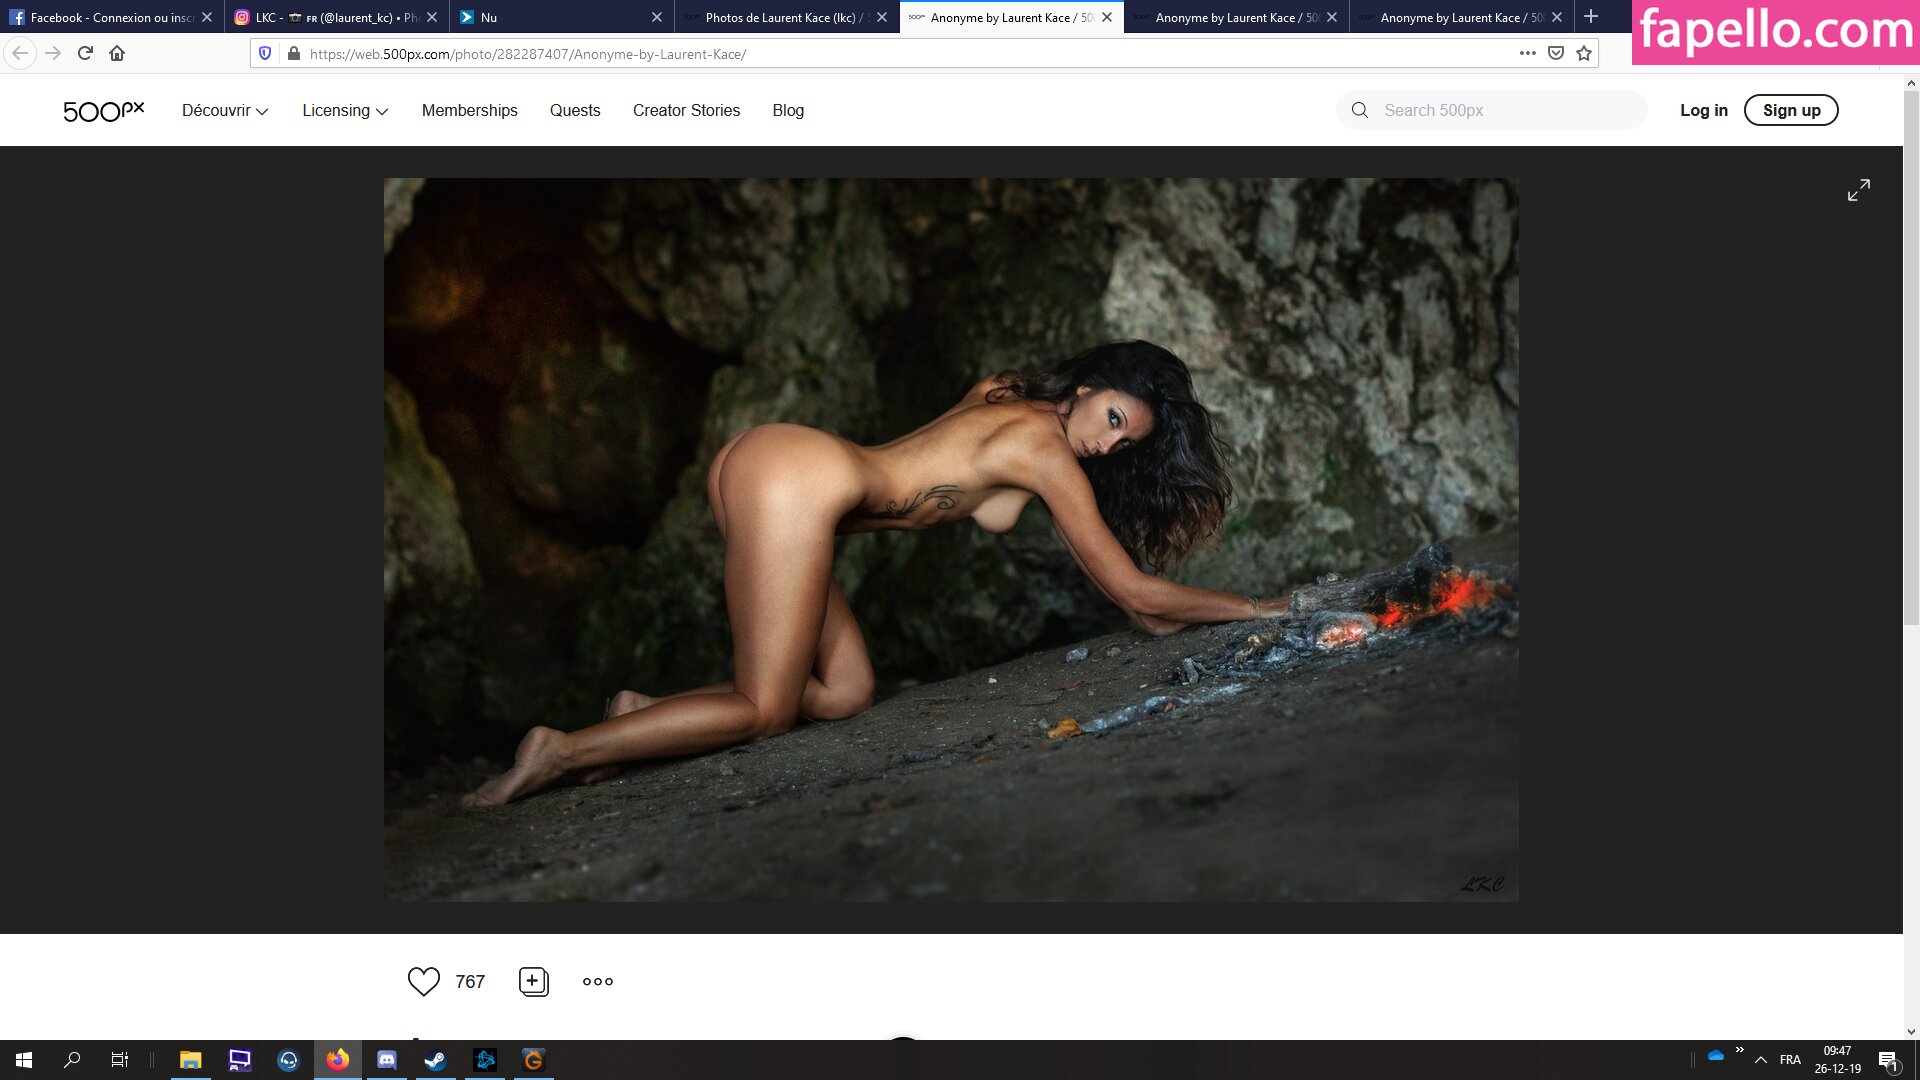Add photo to gallery icon

(533, 981)
